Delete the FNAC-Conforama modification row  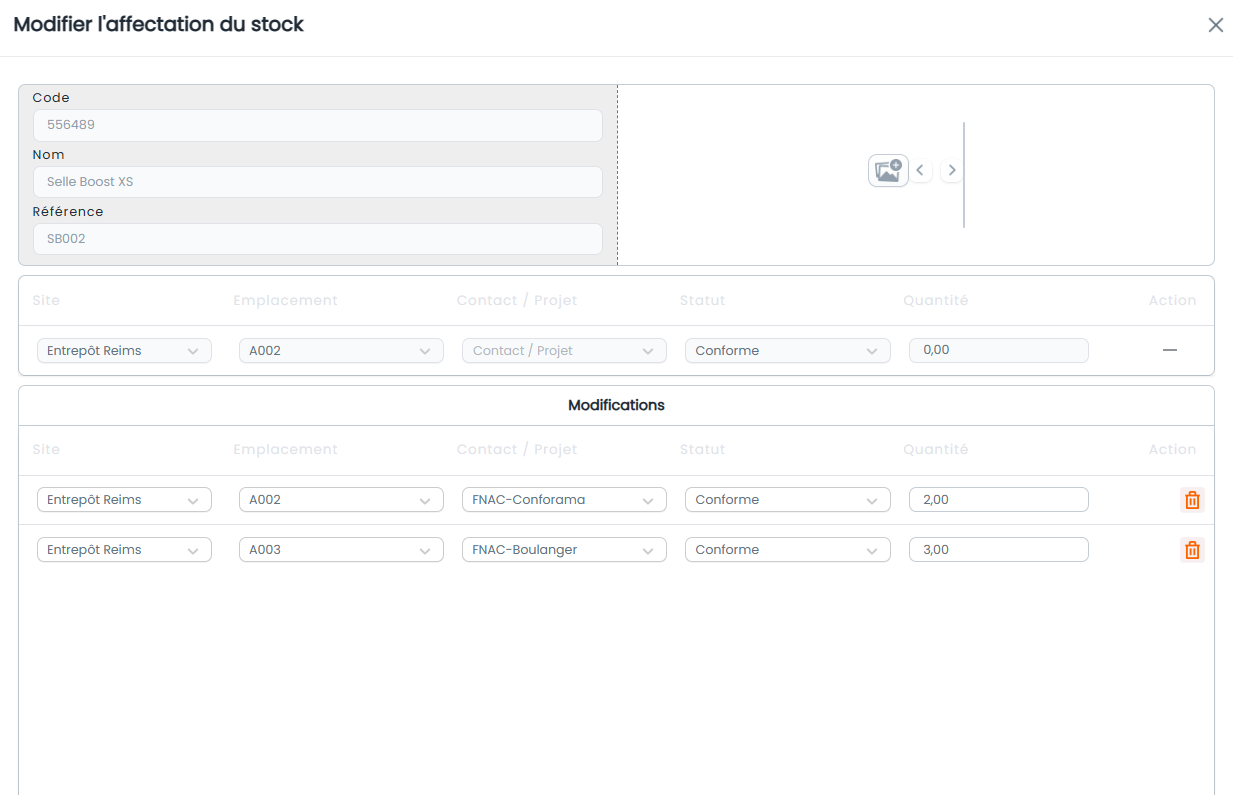pyautogui.click(x=1192, y=500)
